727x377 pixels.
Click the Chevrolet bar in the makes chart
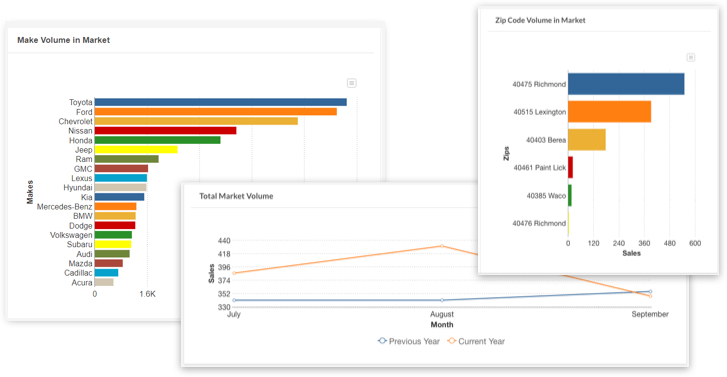point(196,121)
